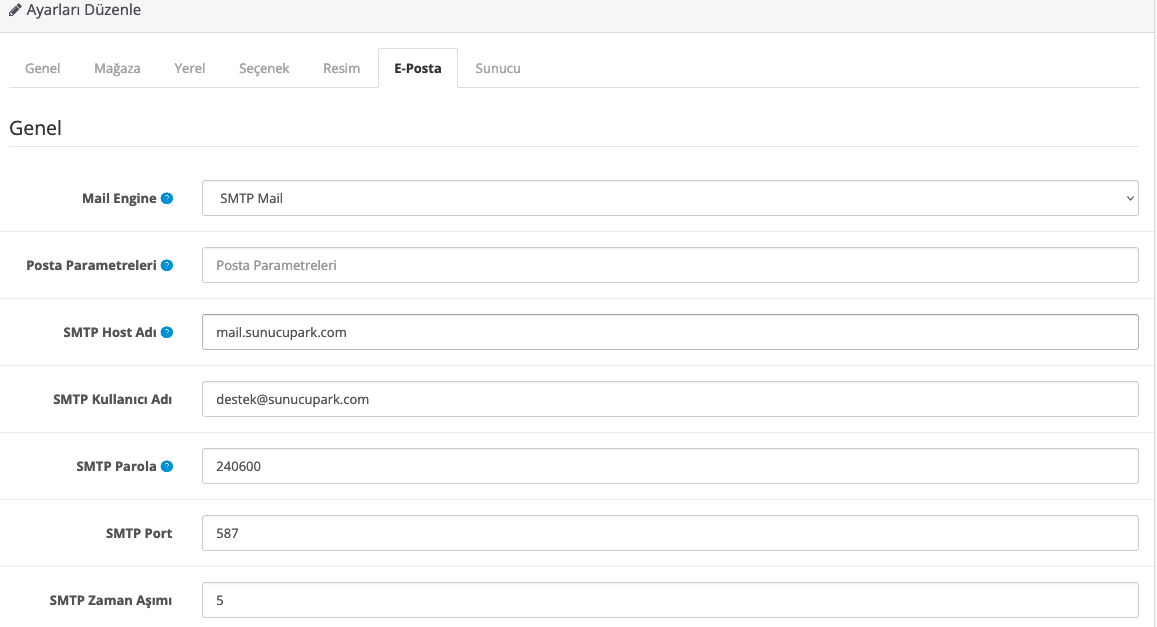Click the SMTP Zaman Aşımı field

tap(670, 600)
